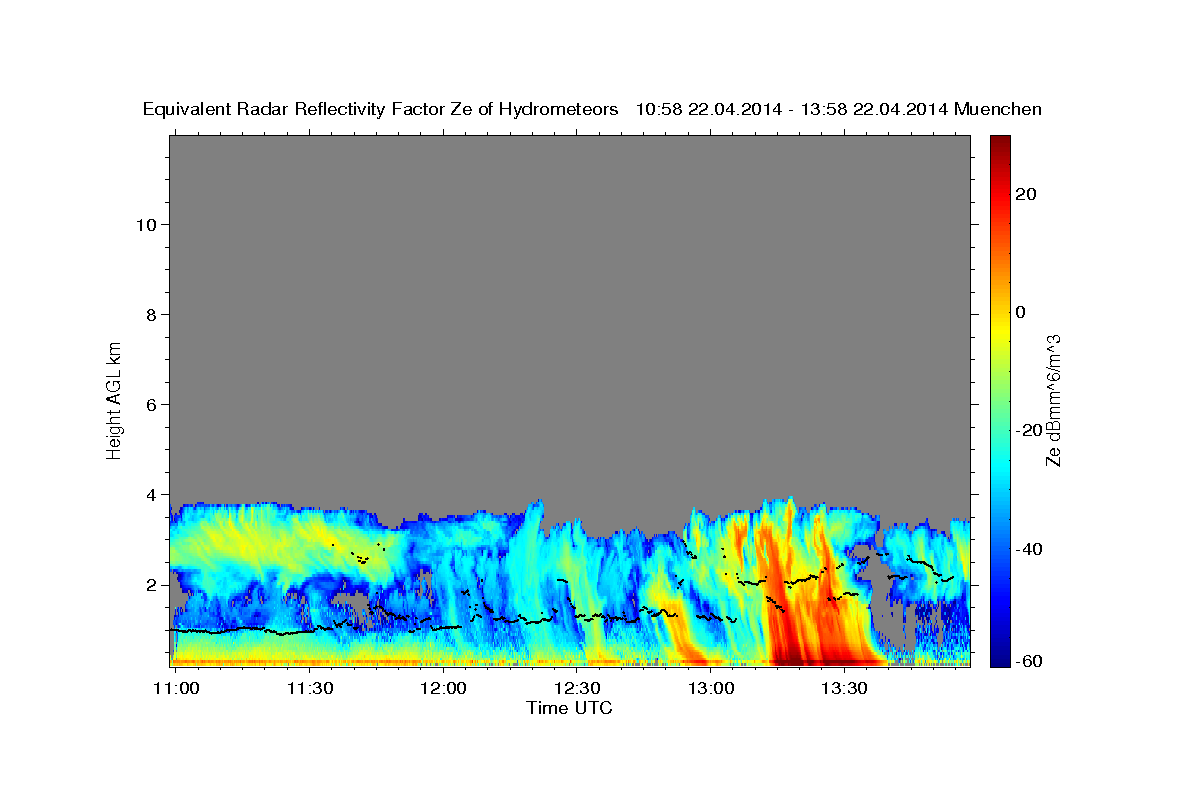Image resolution: width=1200 pixels, height=800 pixels.
Task: Click the '13:30' time tick label
Action: (843, 688)
